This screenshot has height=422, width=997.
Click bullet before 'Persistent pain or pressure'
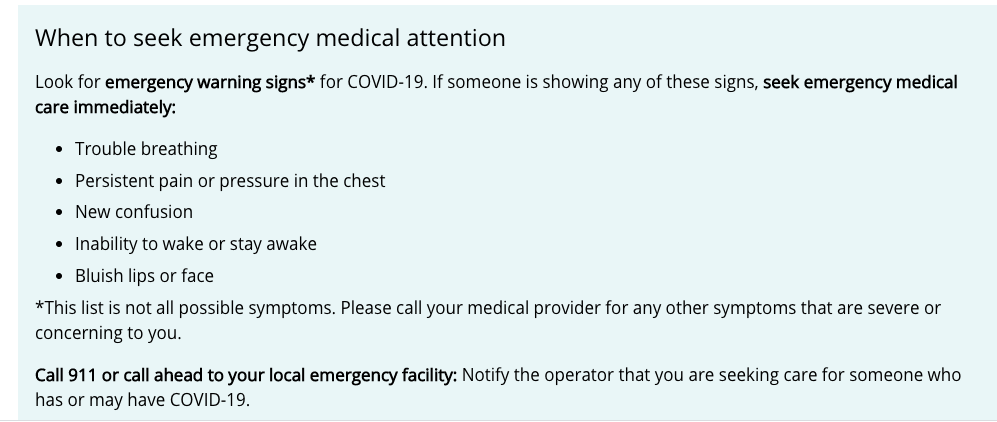click(60, 181)
